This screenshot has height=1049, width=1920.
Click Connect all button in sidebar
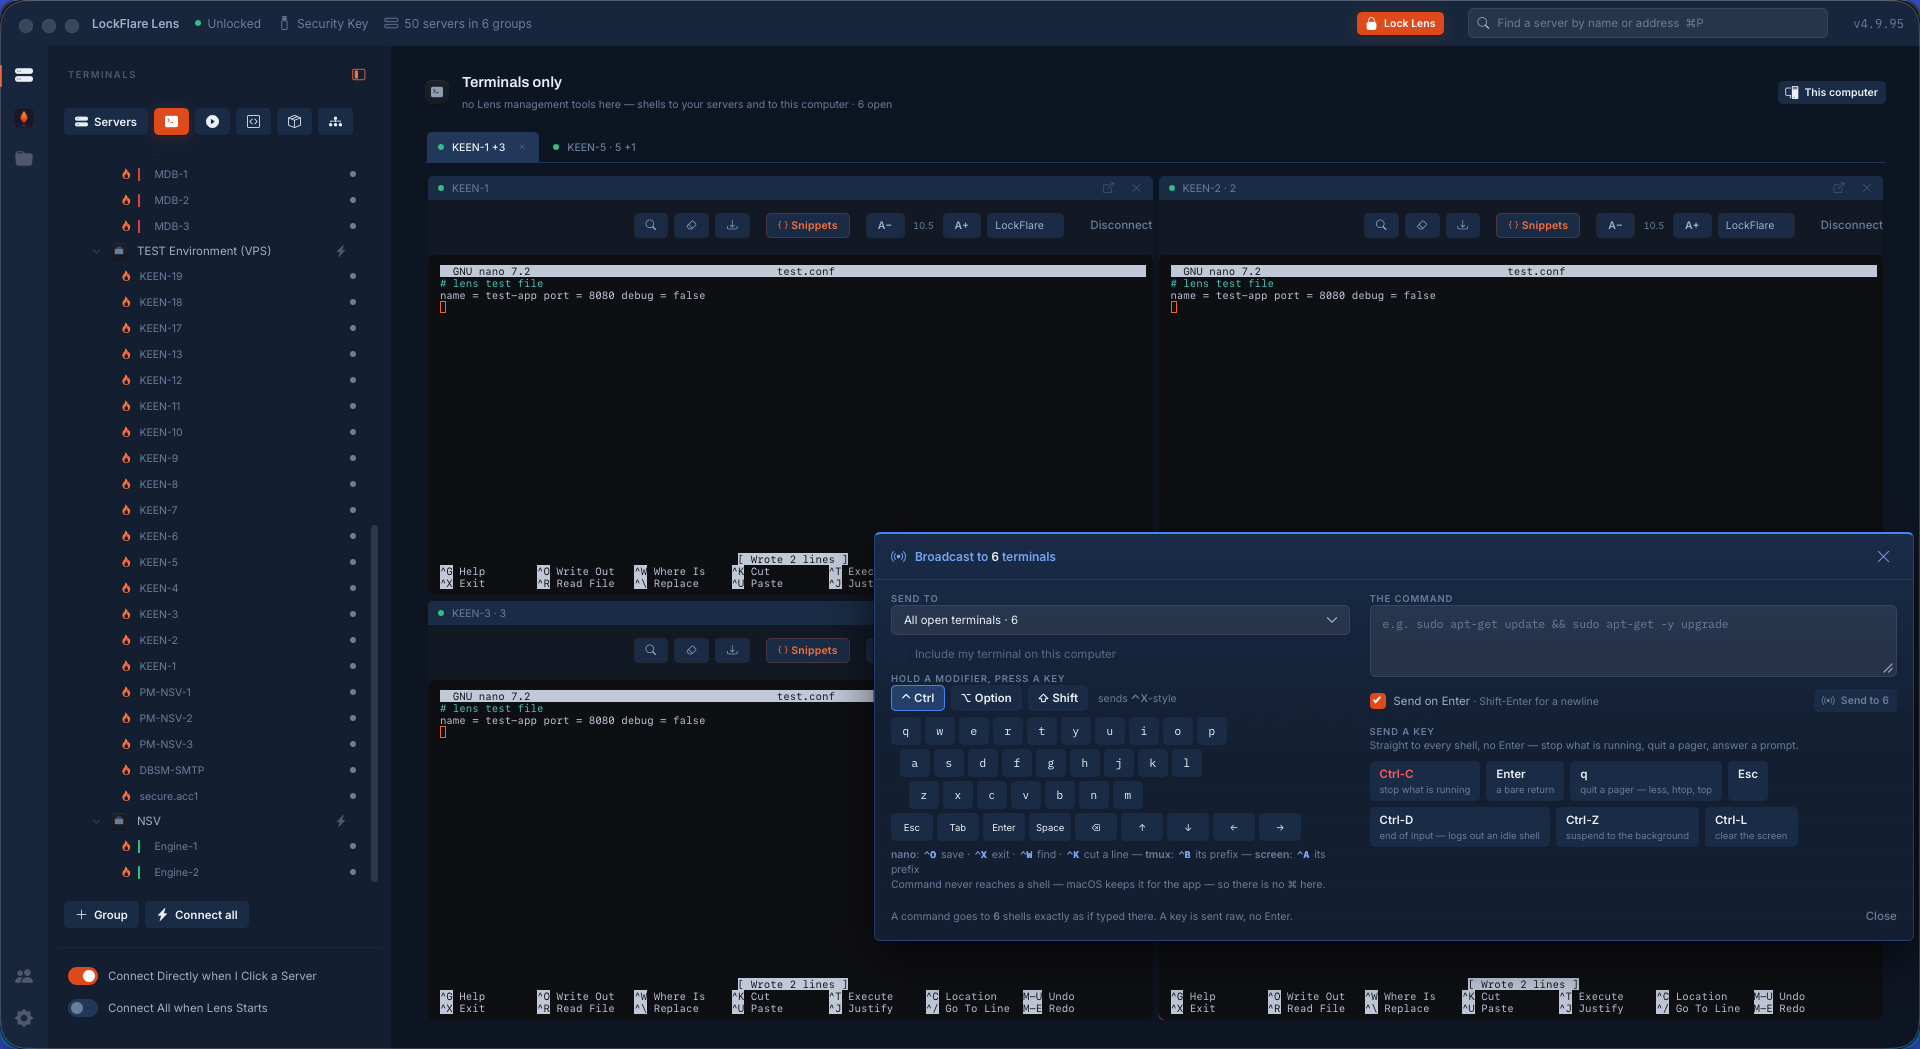(197, 915)
